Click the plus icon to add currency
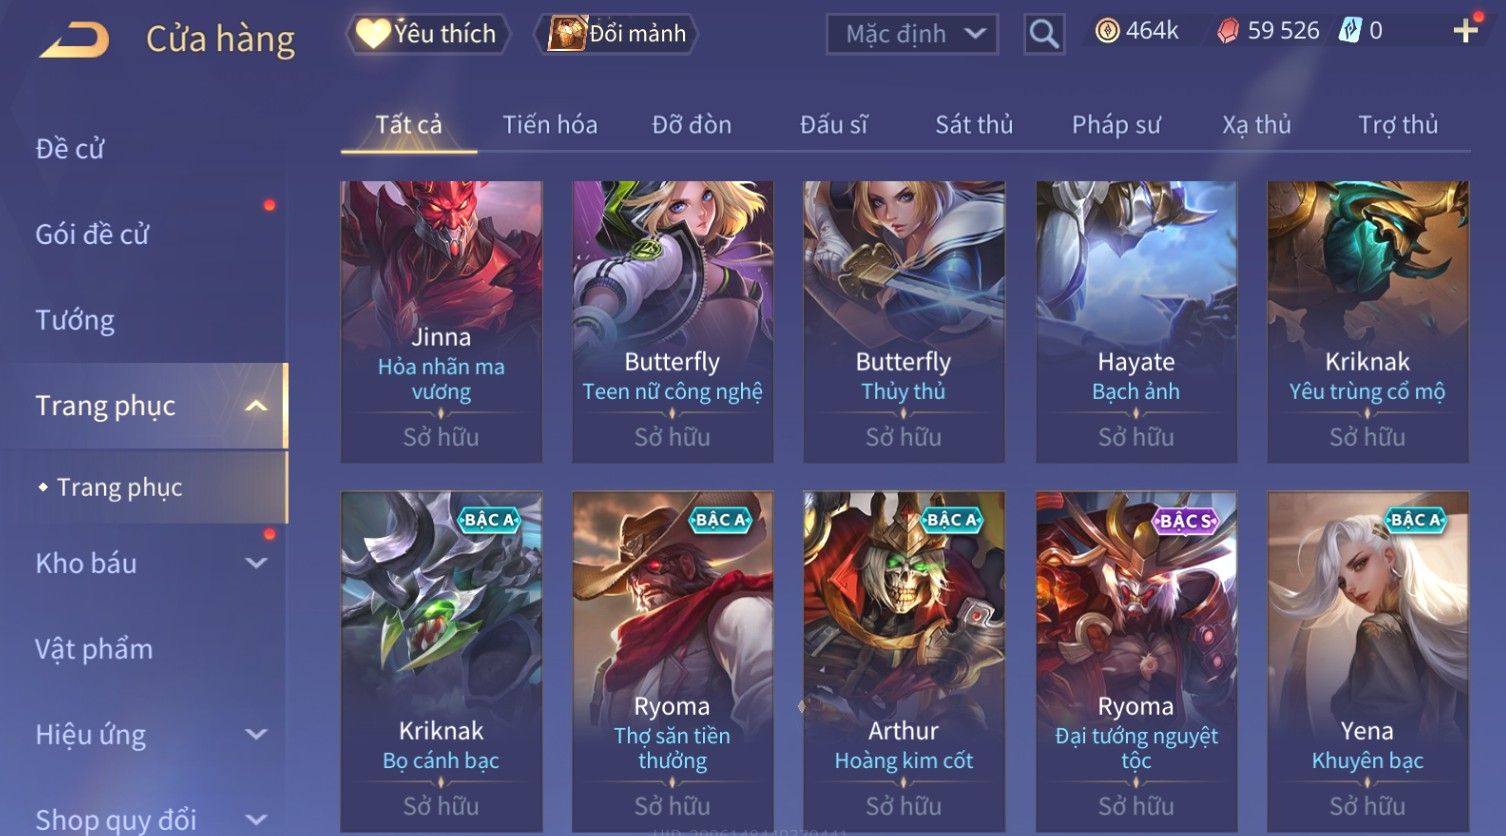The height and width of the screenshot is (836, 1506). [1466, 31]
